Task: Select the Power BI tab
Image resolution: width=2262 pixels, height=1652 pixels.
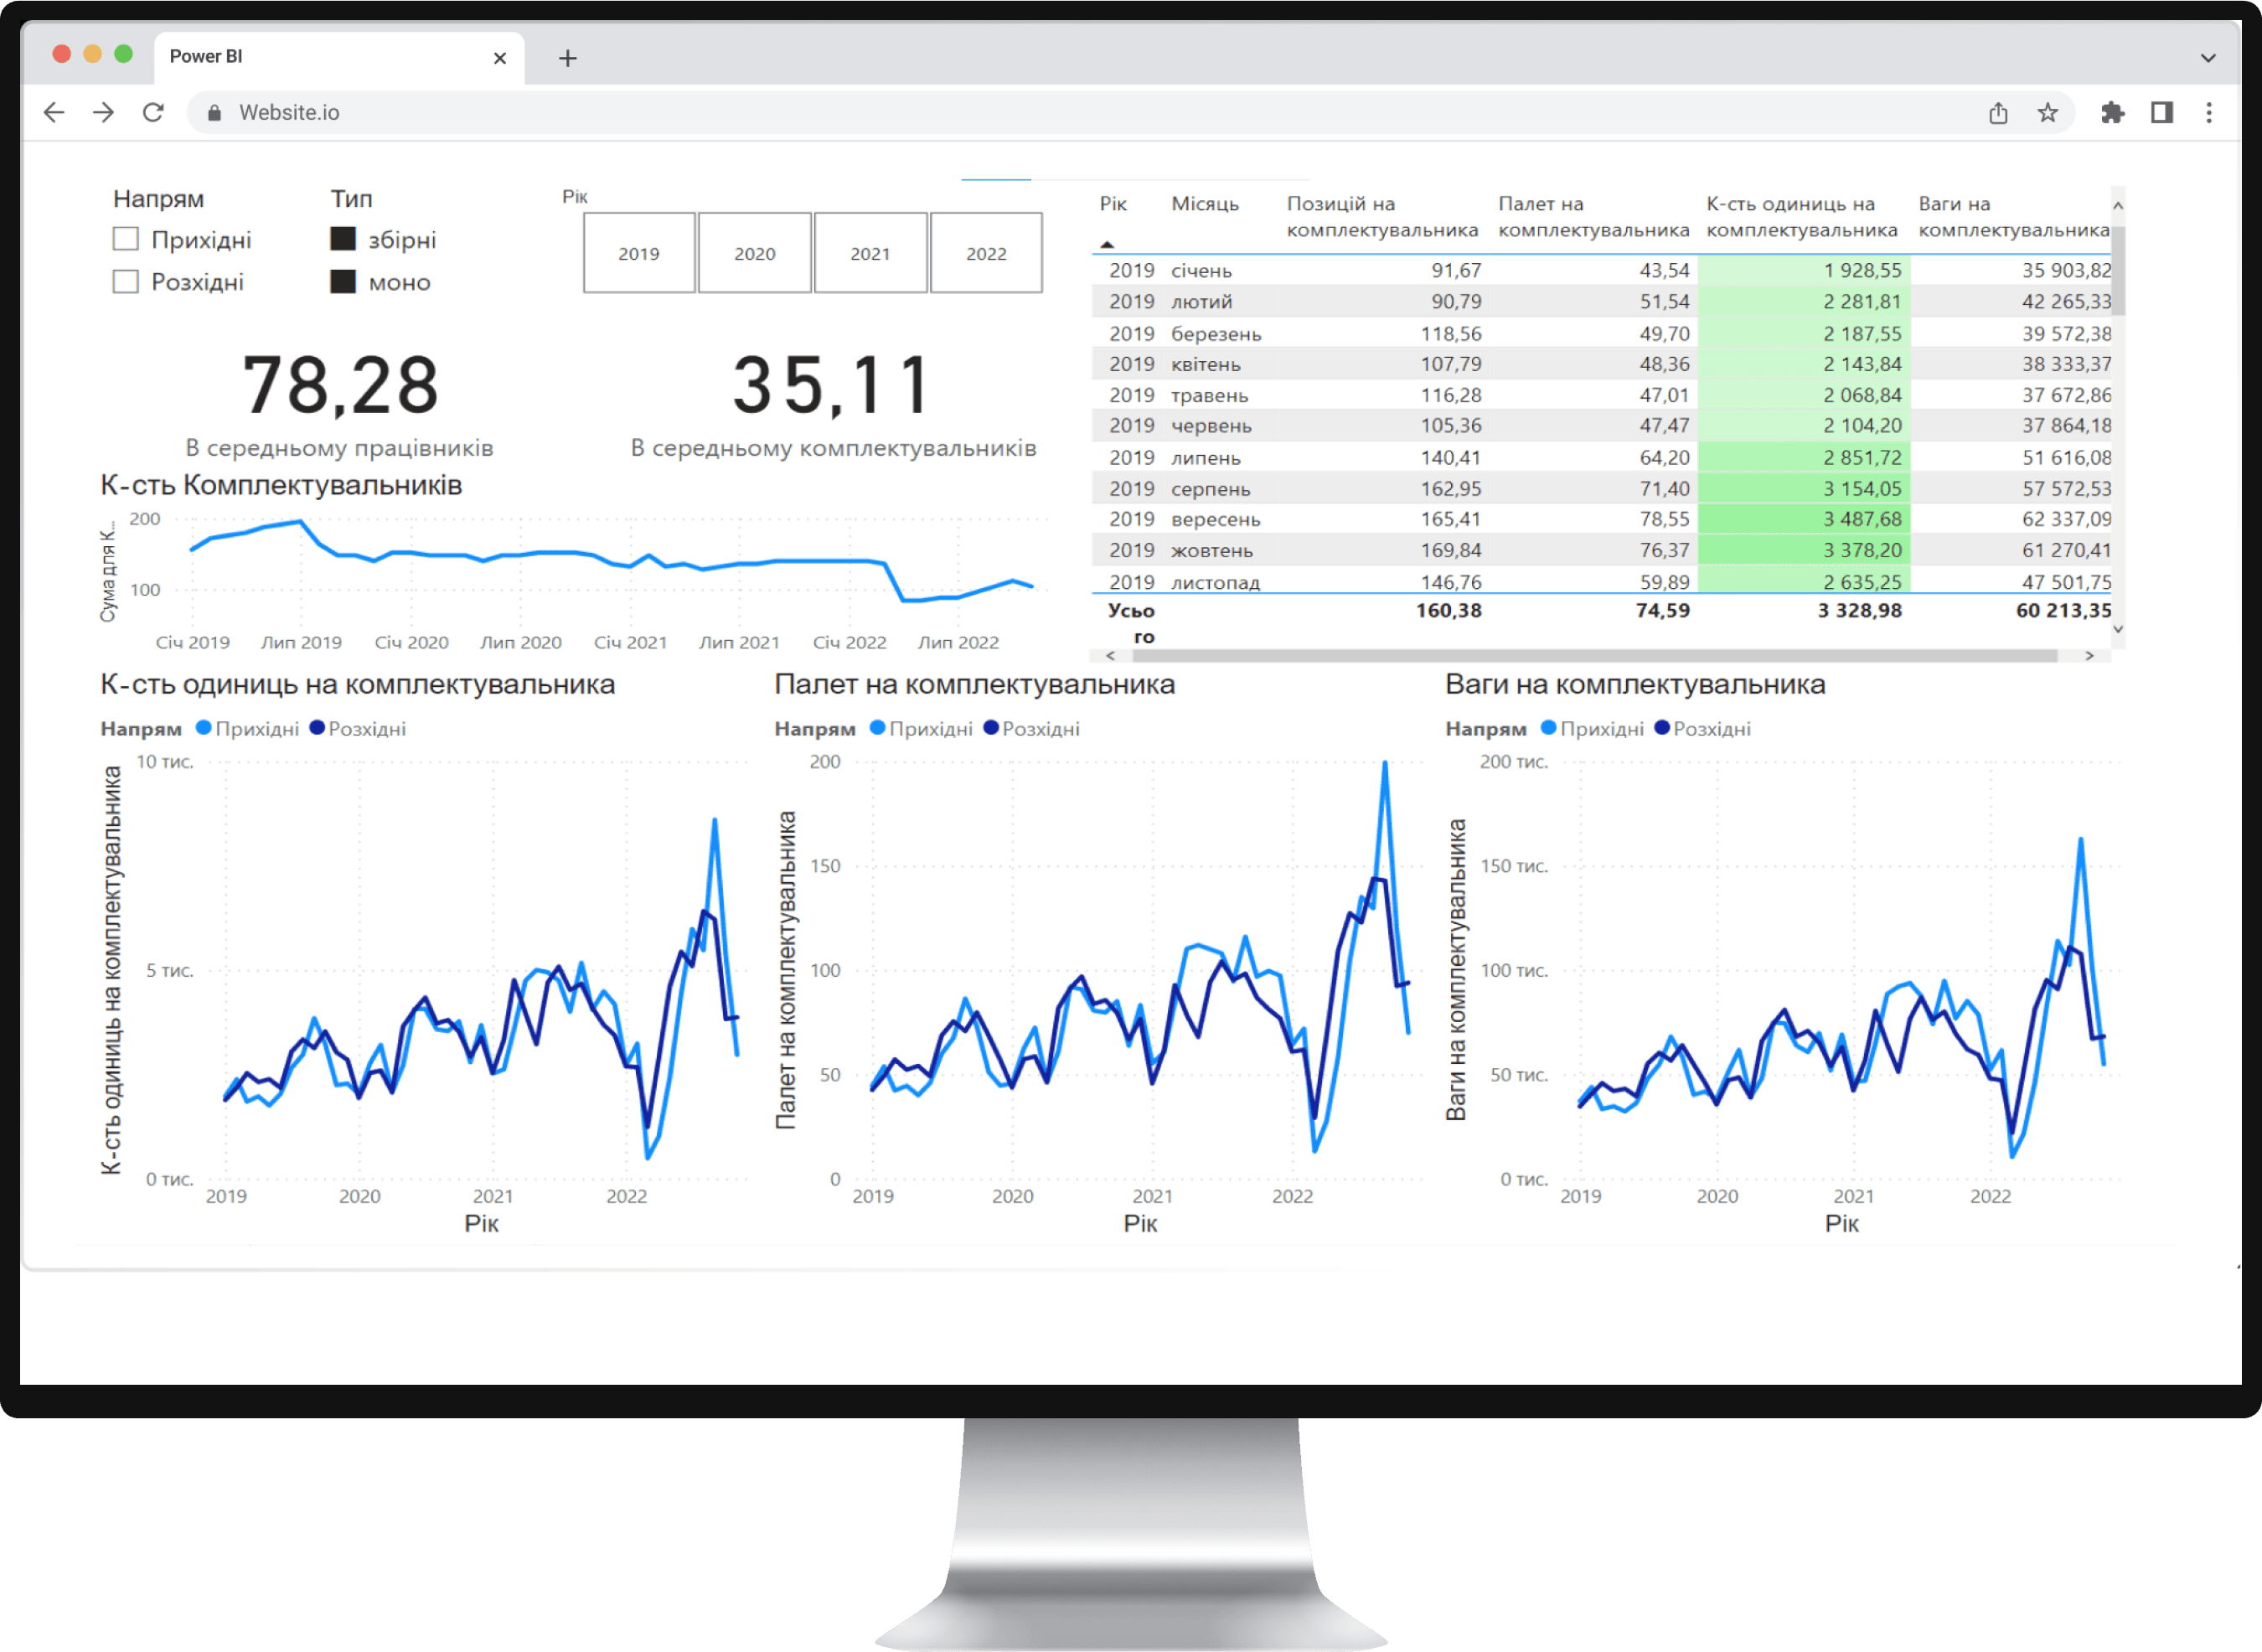Action: (338, 57)
